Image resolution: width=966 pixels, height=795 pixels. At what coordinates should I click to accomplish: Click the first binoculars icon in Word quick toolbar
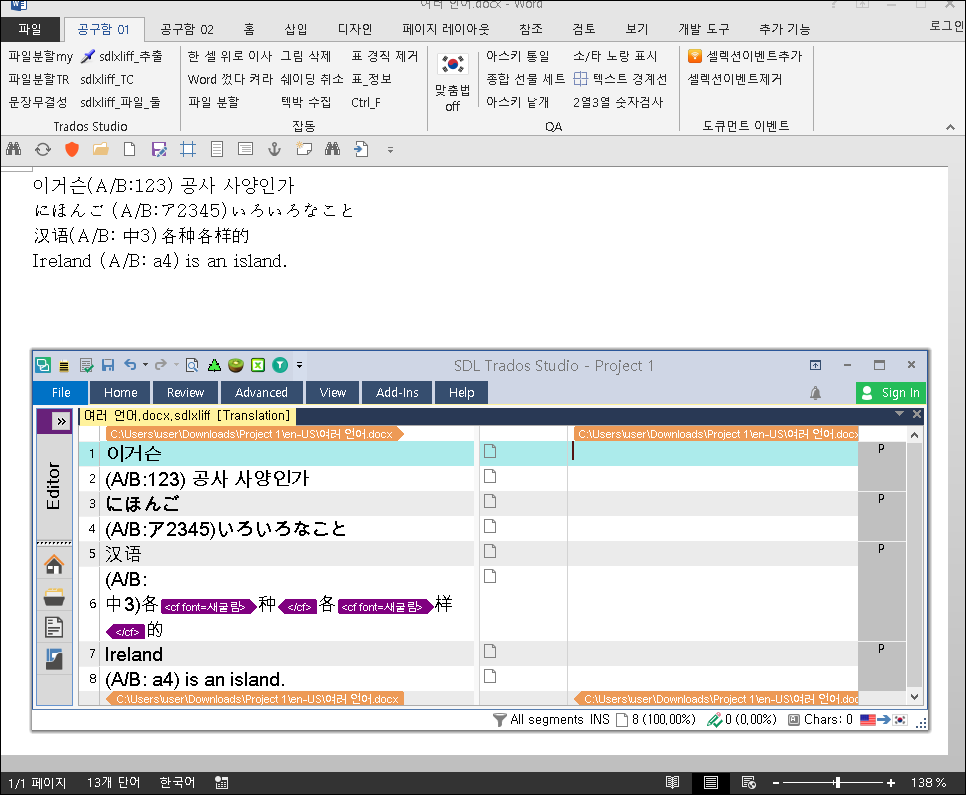[14, 149]
